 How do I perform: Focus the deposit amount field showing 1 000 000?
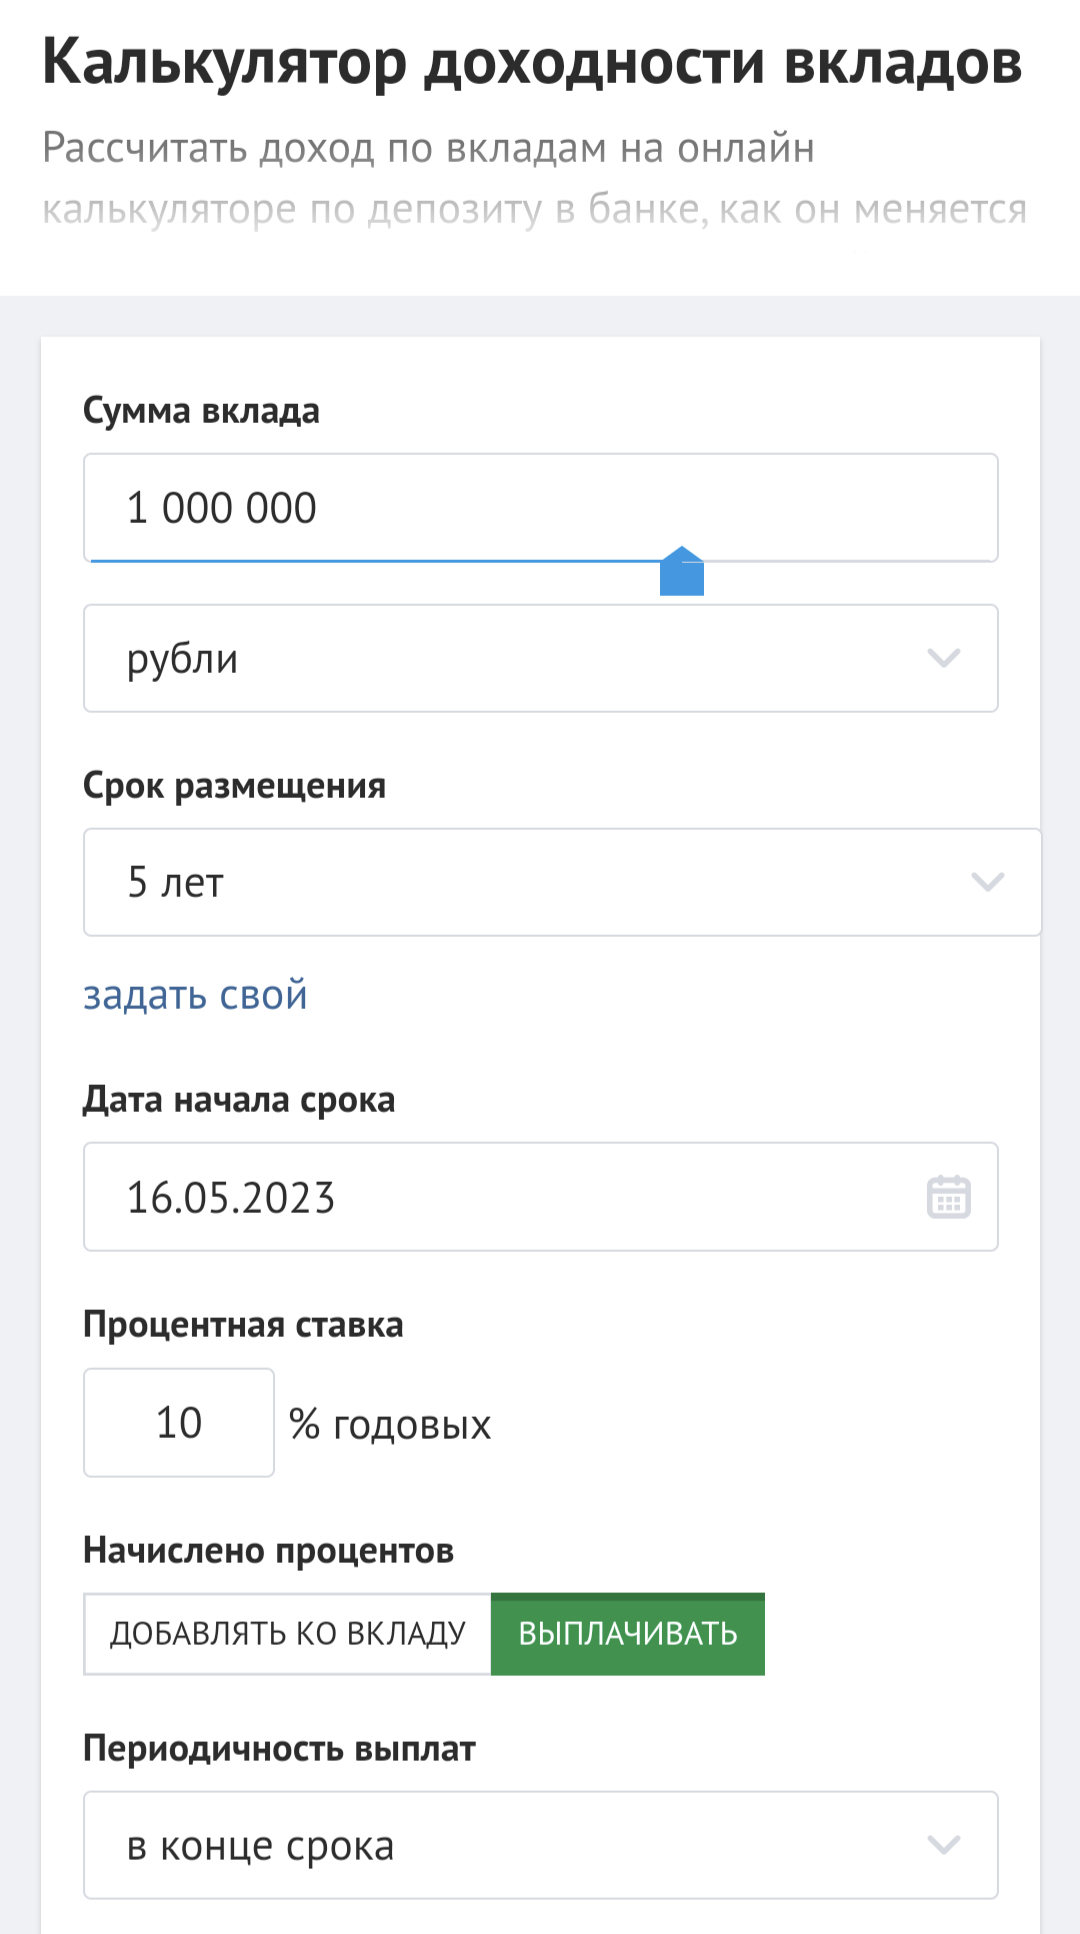point(540,507)
